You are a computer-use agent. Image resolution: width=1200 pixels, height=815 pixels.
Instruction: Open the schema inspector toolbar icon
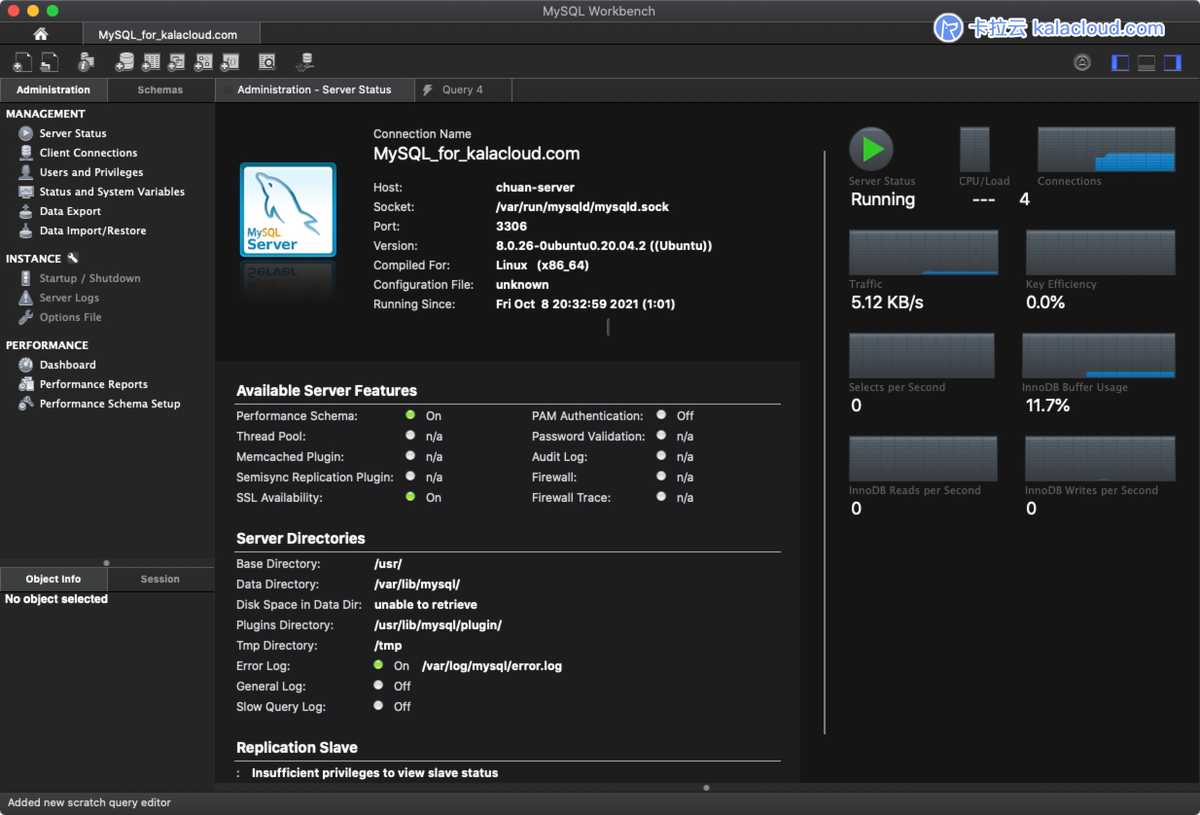click(x=86, y=62)
